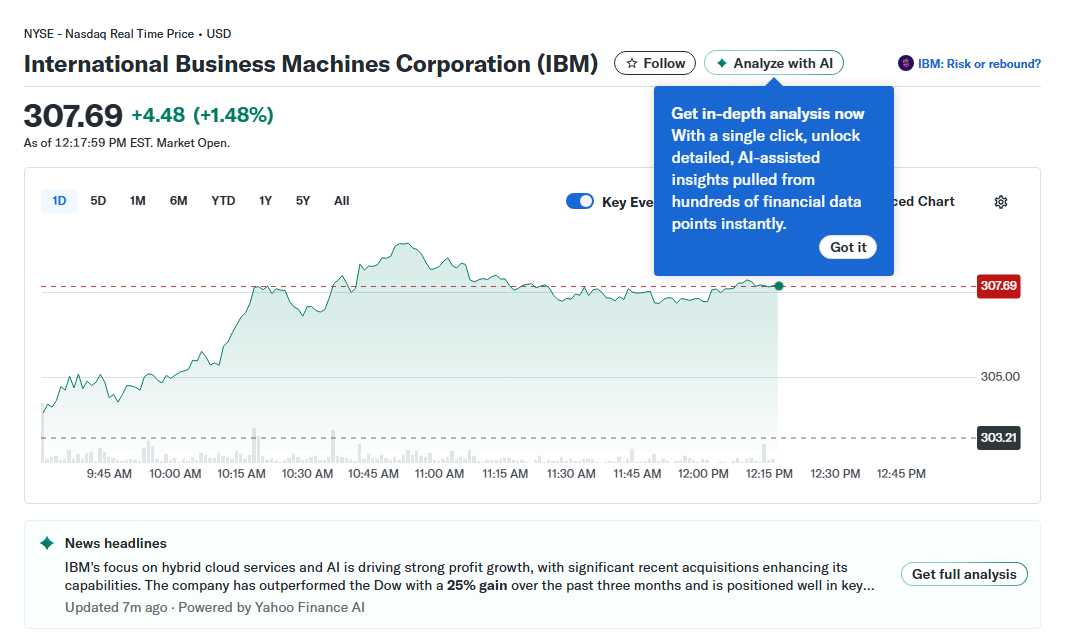Select the 1M chart range
1065x636 pixels.
pyautogui.click(x=138, y=201)
